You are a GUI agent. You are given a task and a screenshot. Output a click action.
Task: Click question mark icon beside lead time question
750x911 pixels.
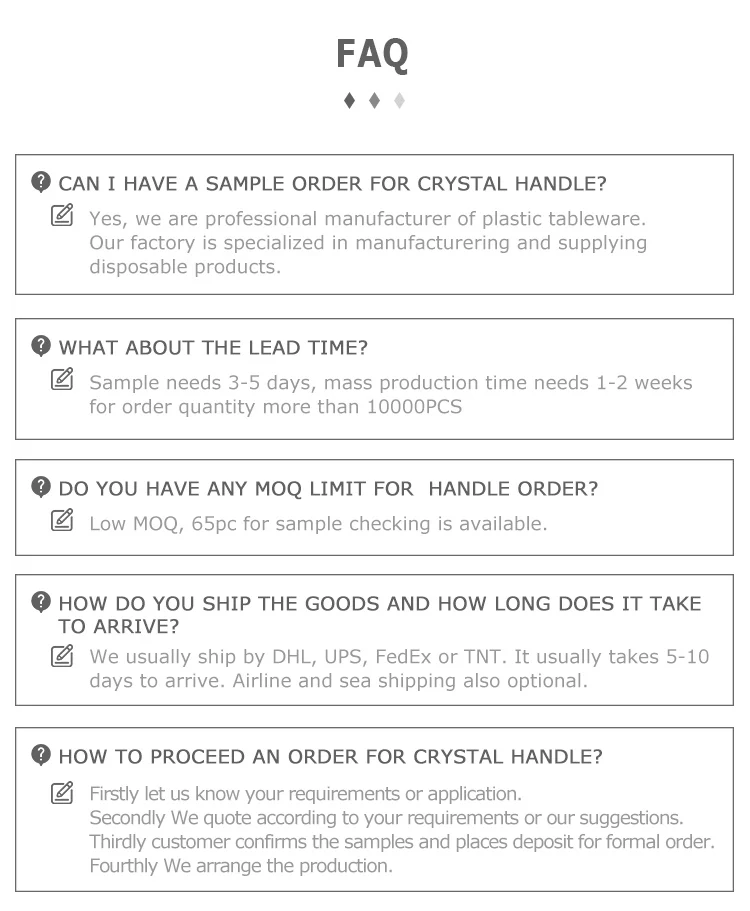(41, 346)
